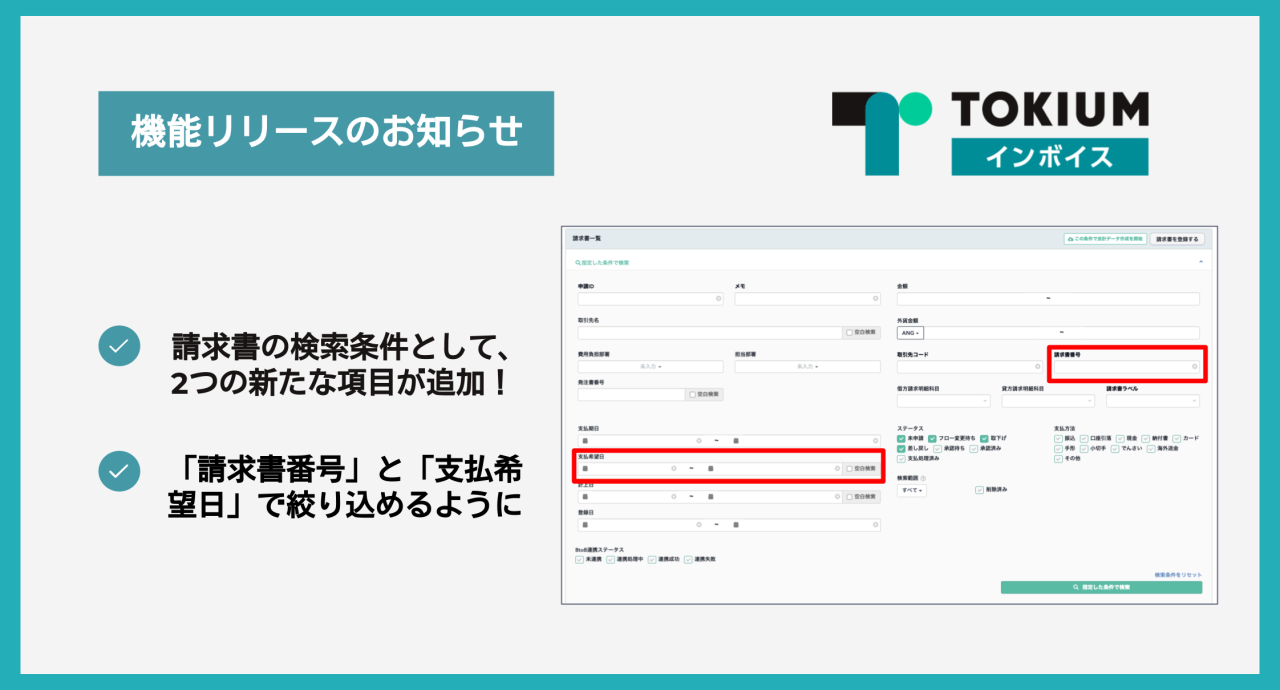Click the 指定した条件で検索 header tab
The image size is (1280, 690).
click(x=602, y=262)
